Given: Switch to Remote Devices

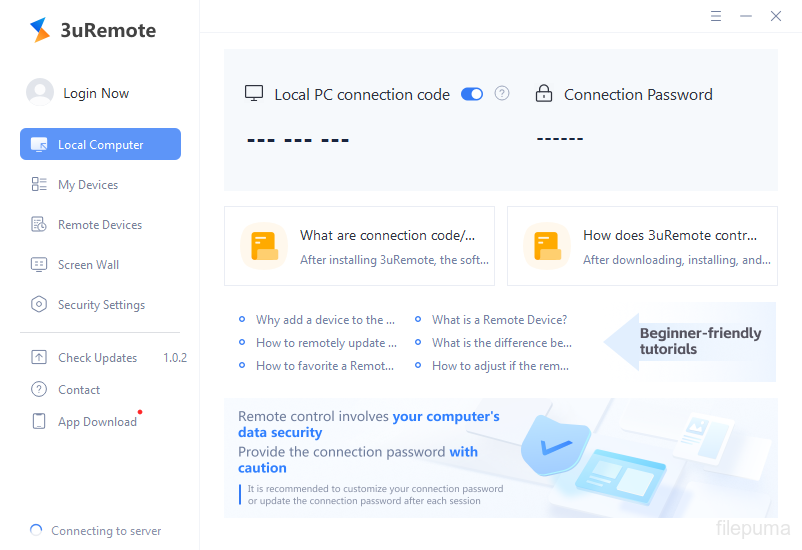Looking at the screenshot, I should coord(99,225).
